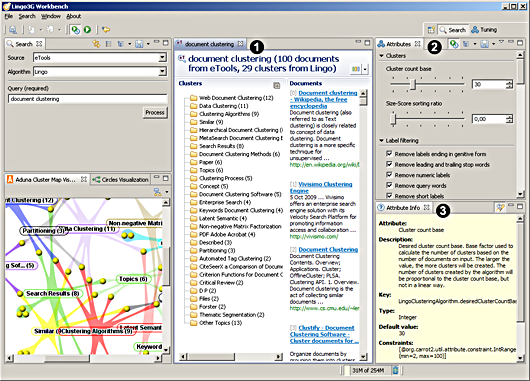The width and height of the screenshot is (530, 381).
Task: Switch to Tuning perspective
Action: click(x=484, y=30)
